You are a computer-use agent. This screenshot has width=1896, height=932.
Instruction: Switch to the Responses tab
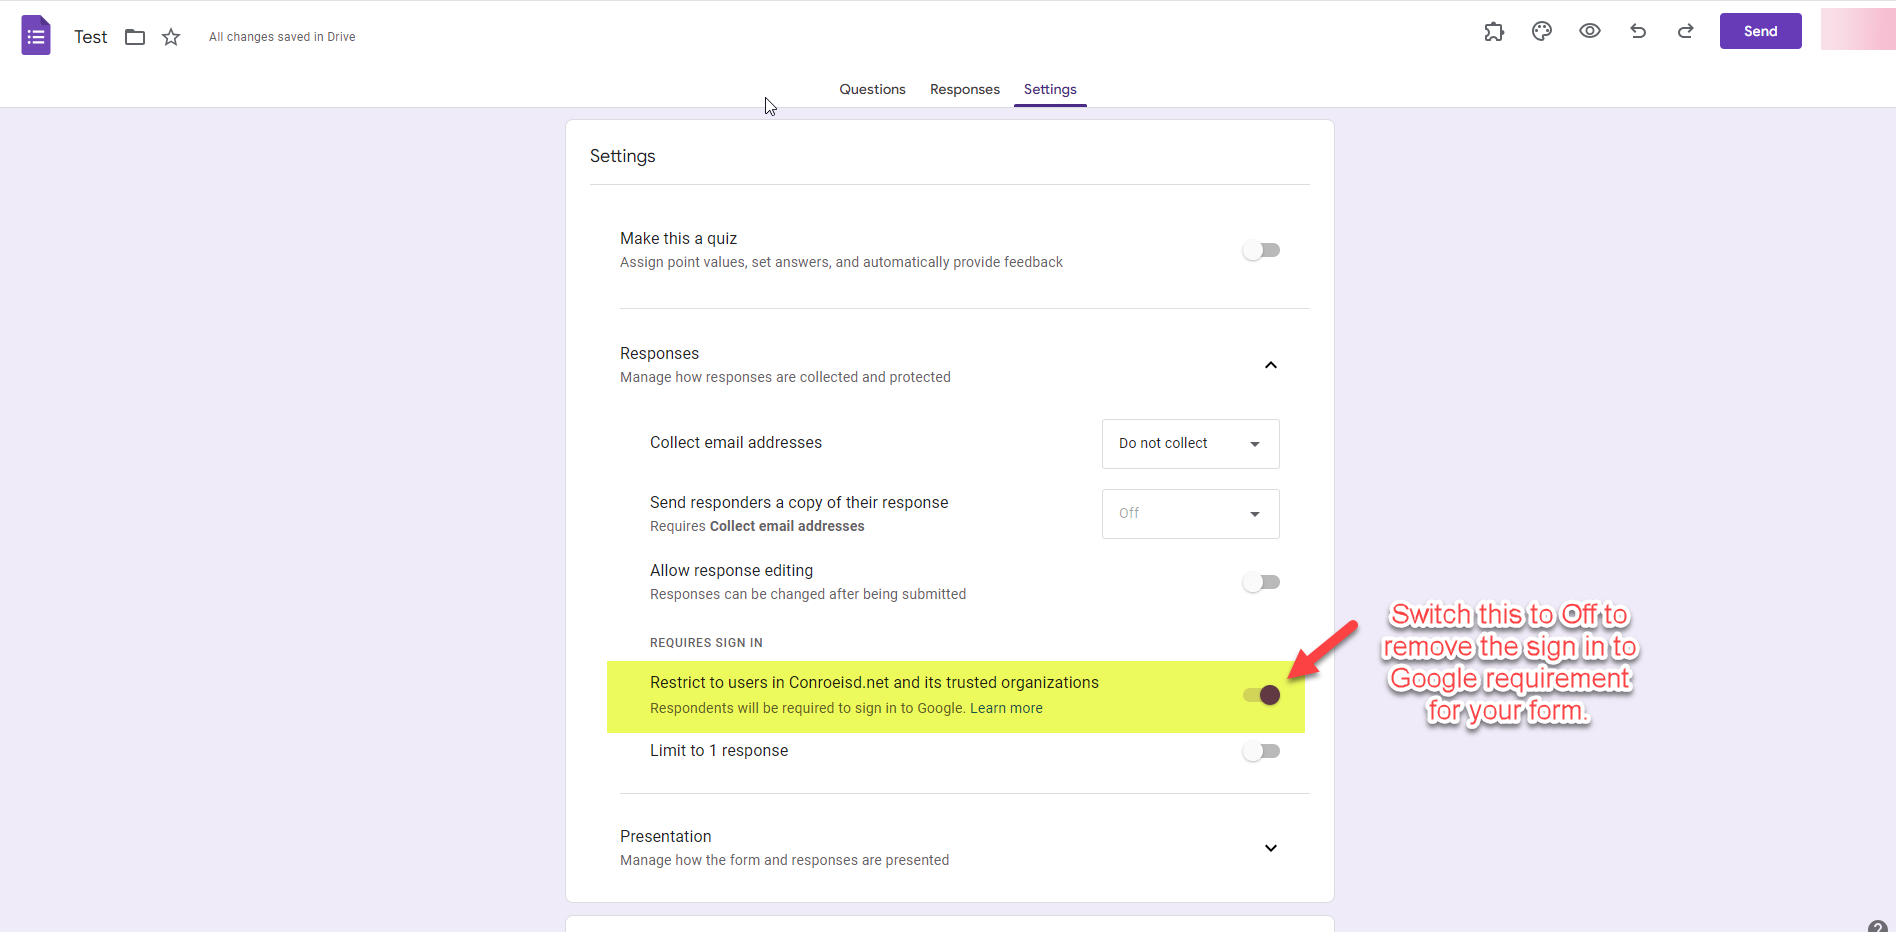tap(964, 89)
